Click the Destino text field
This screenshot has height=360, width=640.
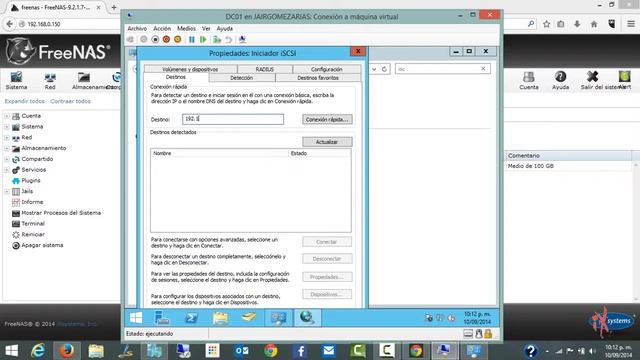[x=233, y=119]
